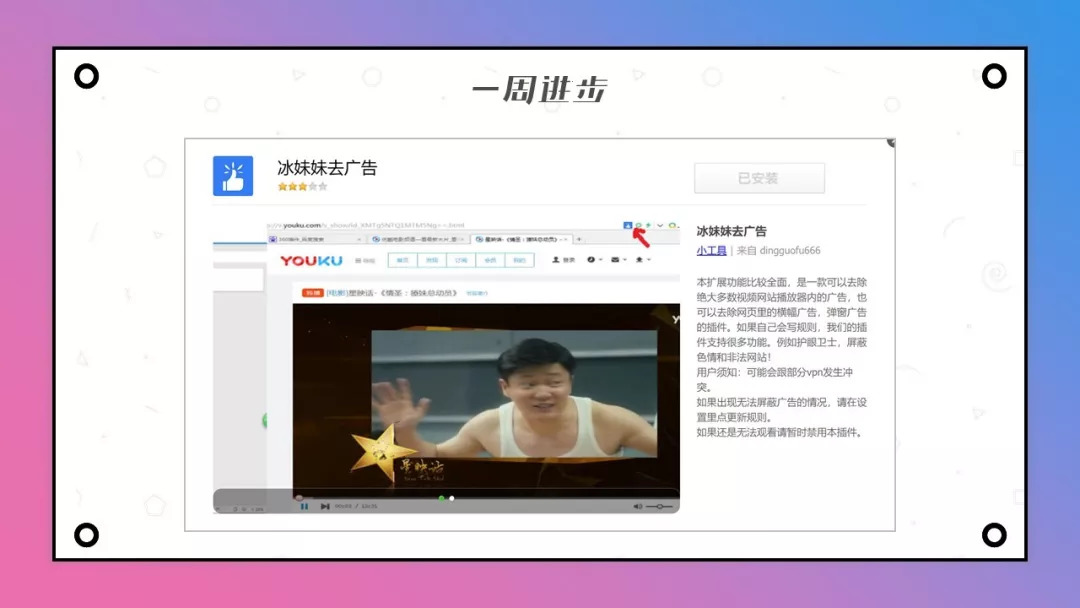Expand the Youku favorites star dropdown
Viewport: 1080px width, 608px height.
[x=643, y=260]
